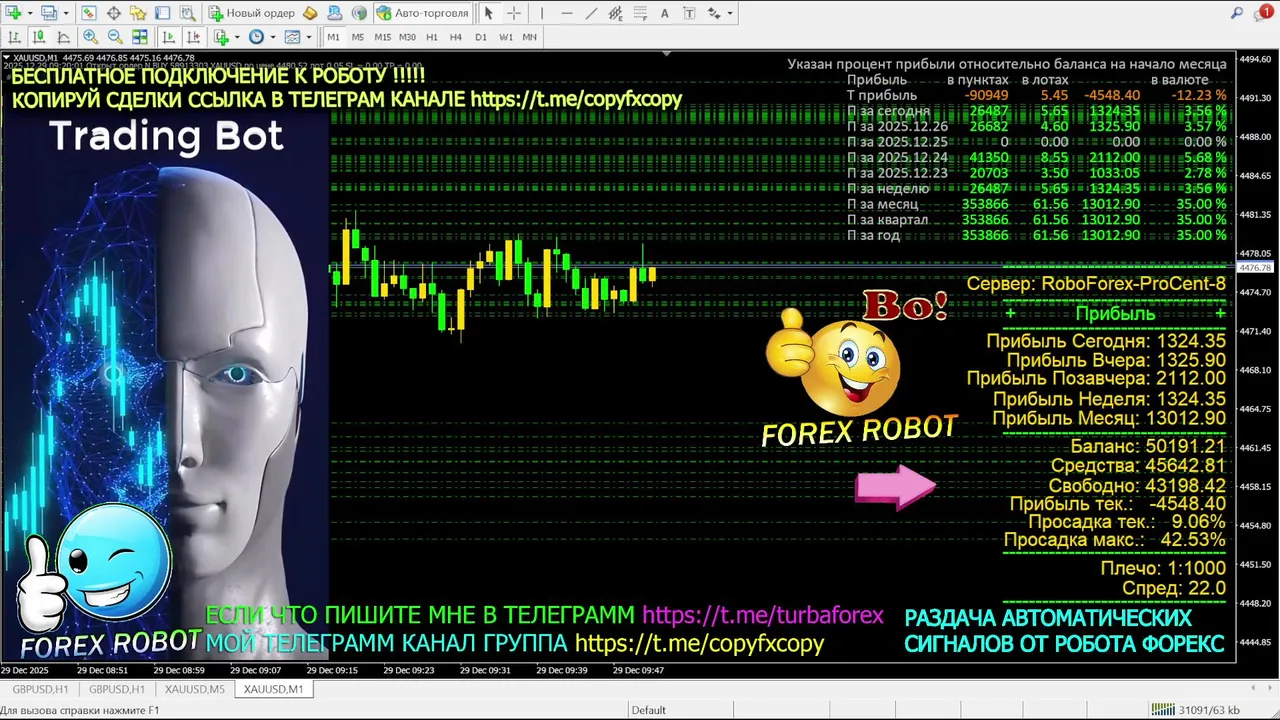The width and height of the screenshot is (1280, 720).
Task: Click the blue monitor-with-person toolbar icon
Action: coord(335,13)
